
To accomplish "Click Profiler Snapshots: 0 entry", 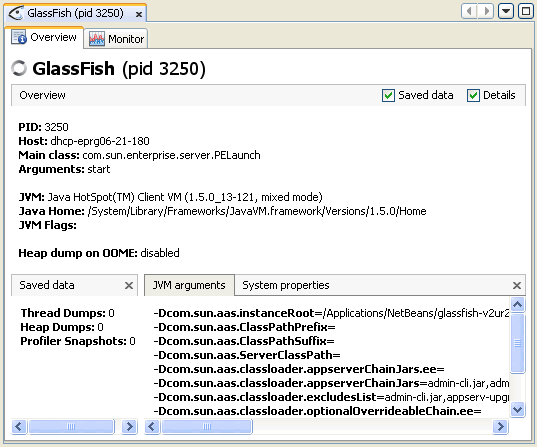I will pos(78,341).
